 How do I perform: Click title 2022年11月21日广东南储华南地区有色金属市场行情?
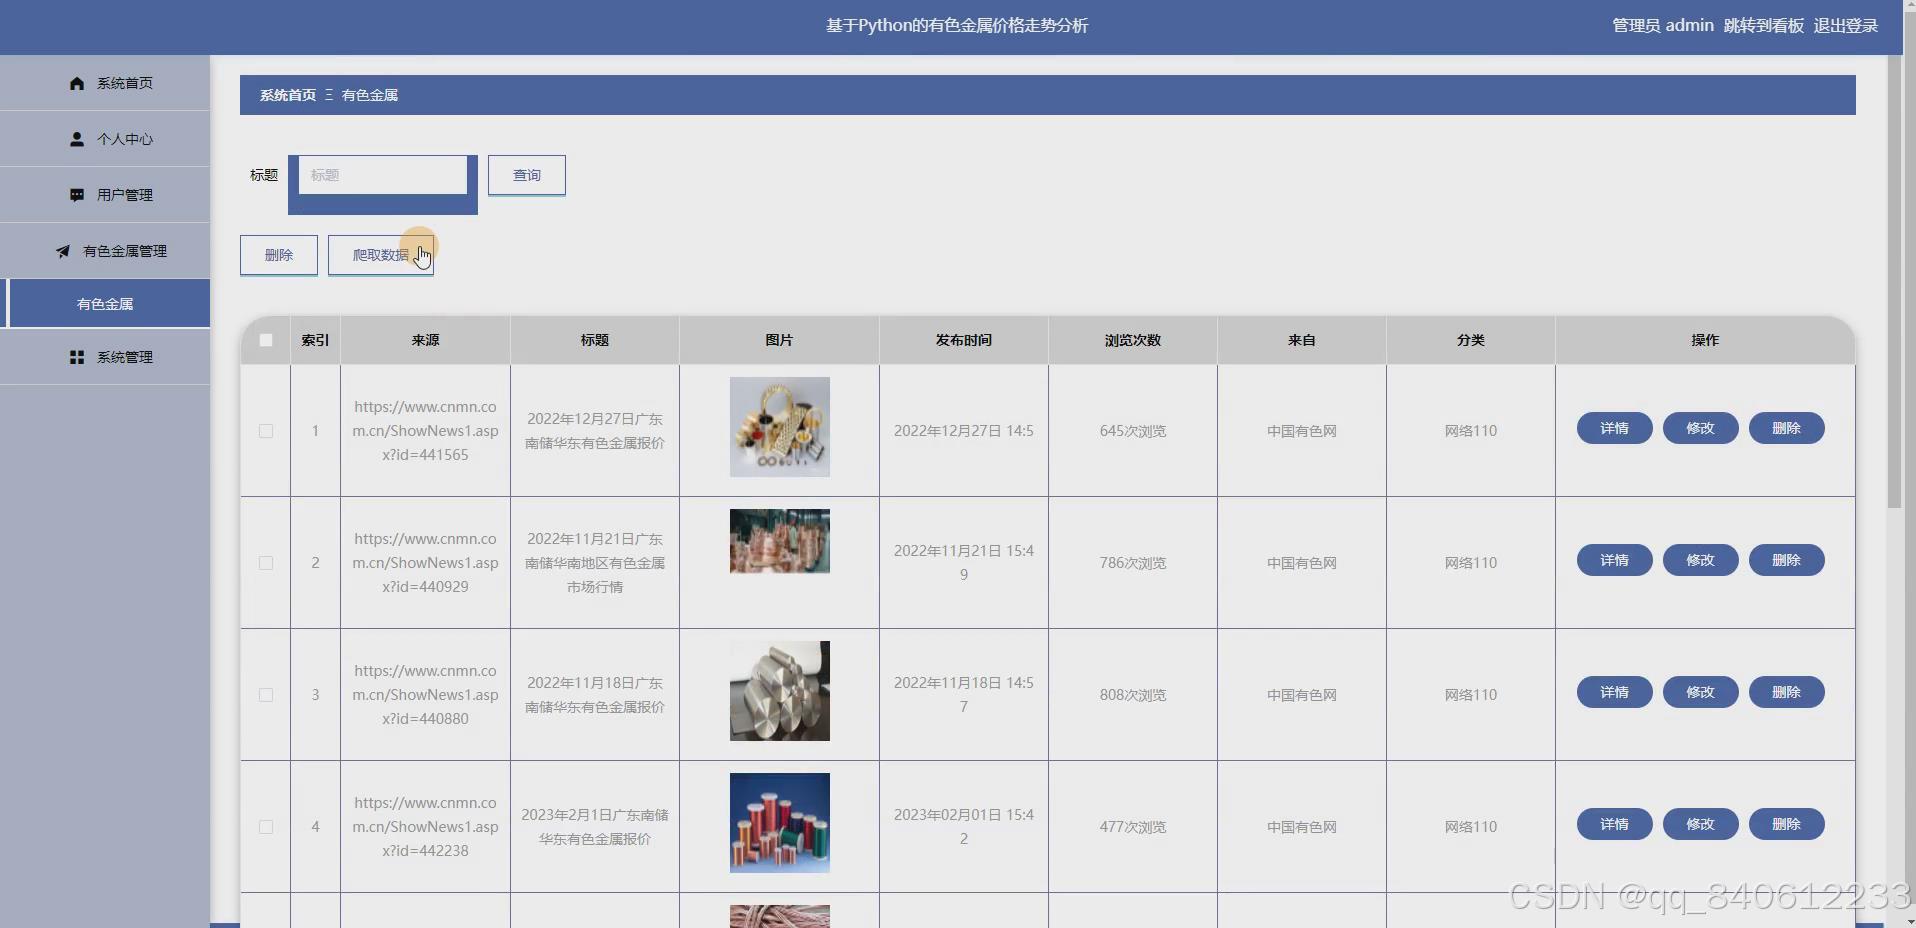coord(595,563)
